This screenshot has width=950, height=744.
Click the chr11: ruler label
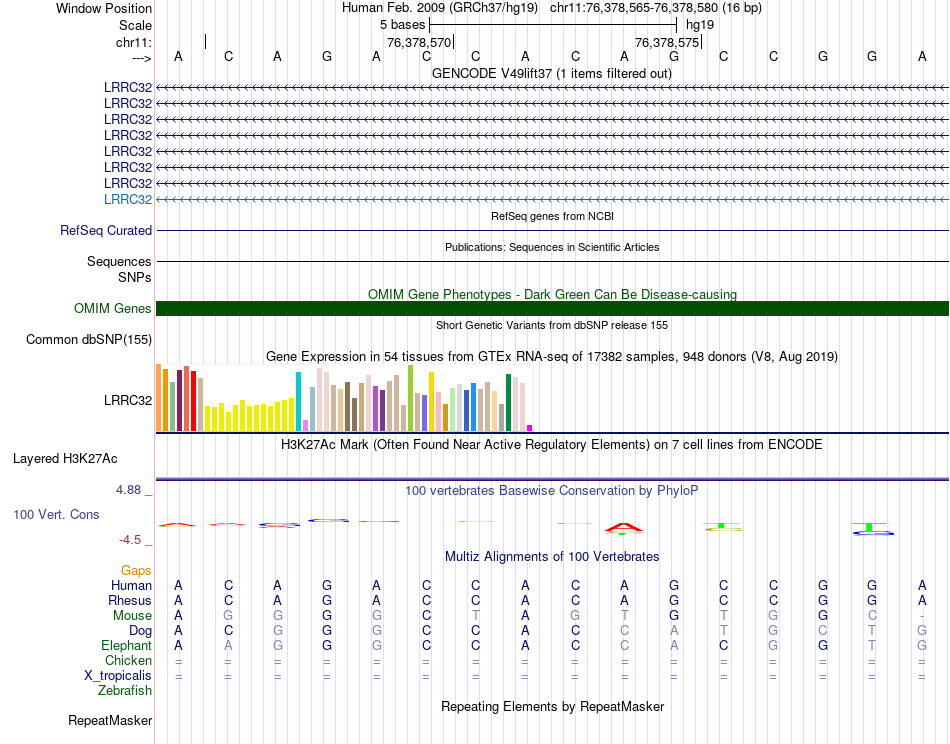[x=134, y=42]
